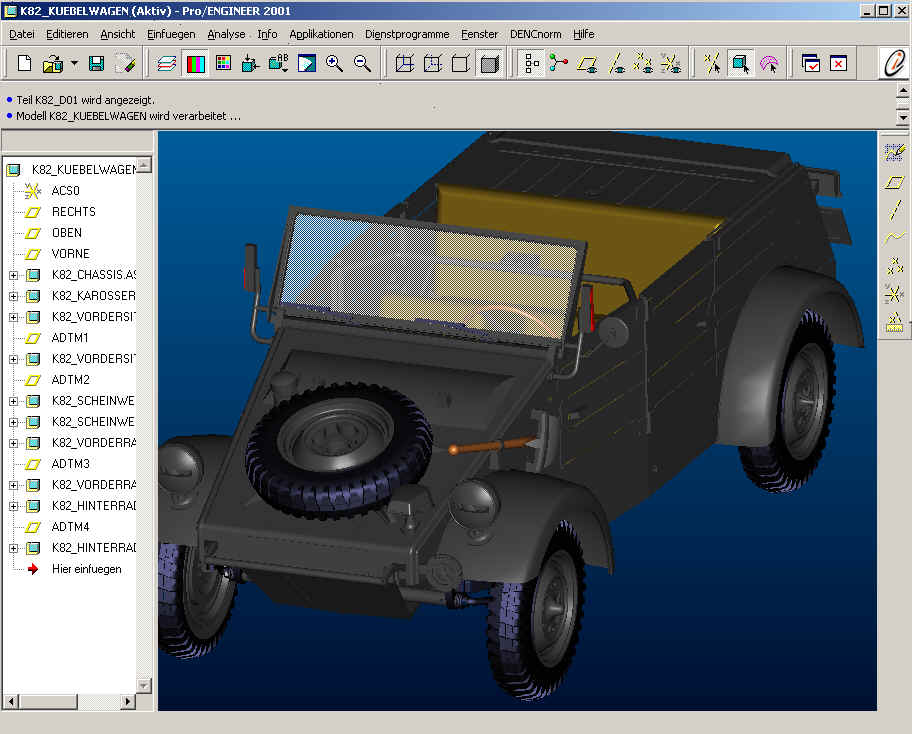
Task: Click the reorient view icon
Action: pyautogui.click(x=250, y=63)
